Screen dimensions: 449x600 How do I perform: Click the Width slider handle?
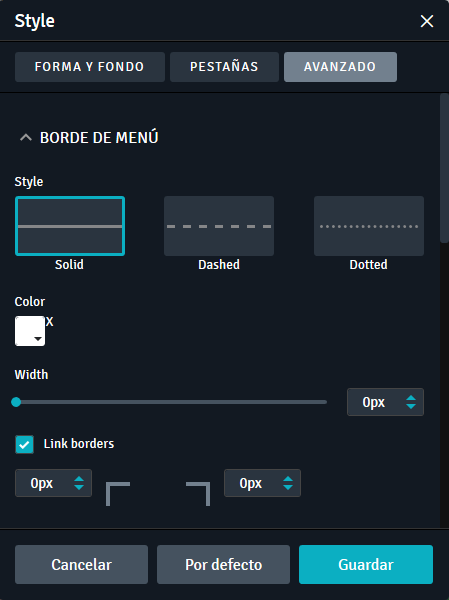pos(16,402)
